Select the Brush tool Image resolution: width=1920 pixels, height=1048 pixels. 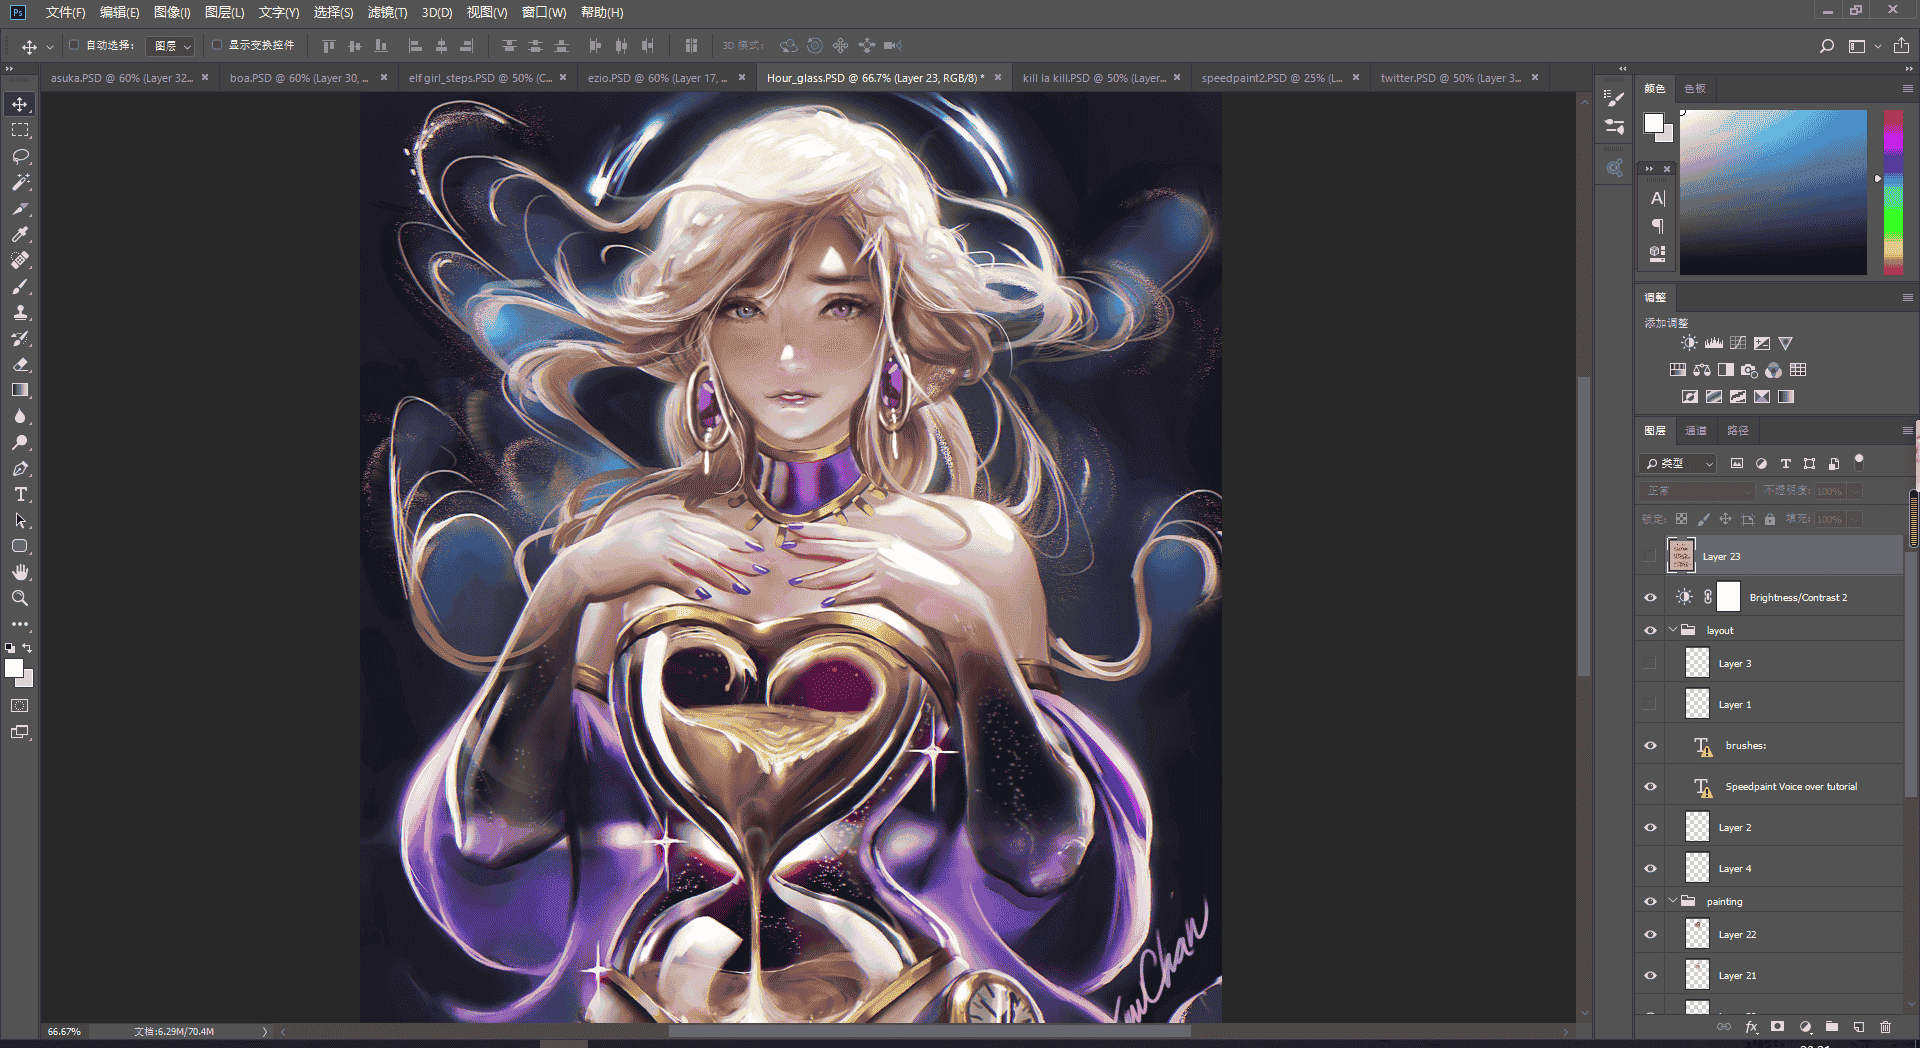click(x=20, y=286)
